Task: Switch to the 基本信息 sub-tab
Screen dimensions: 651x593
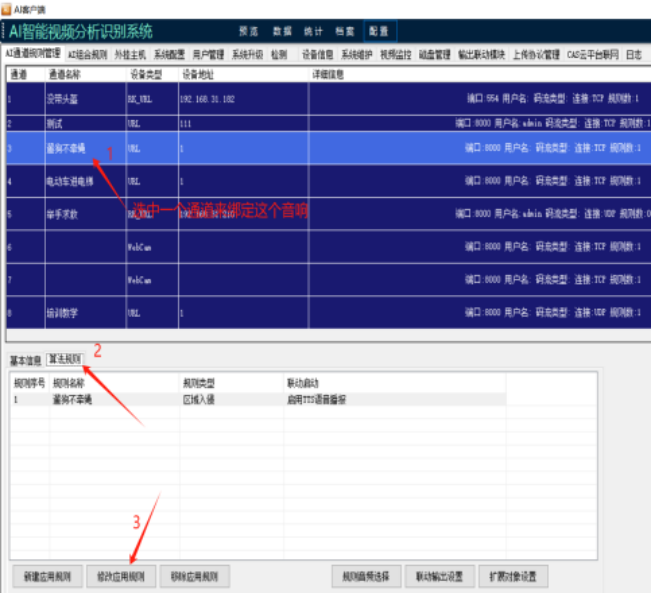Action: [x=25, y=360]
